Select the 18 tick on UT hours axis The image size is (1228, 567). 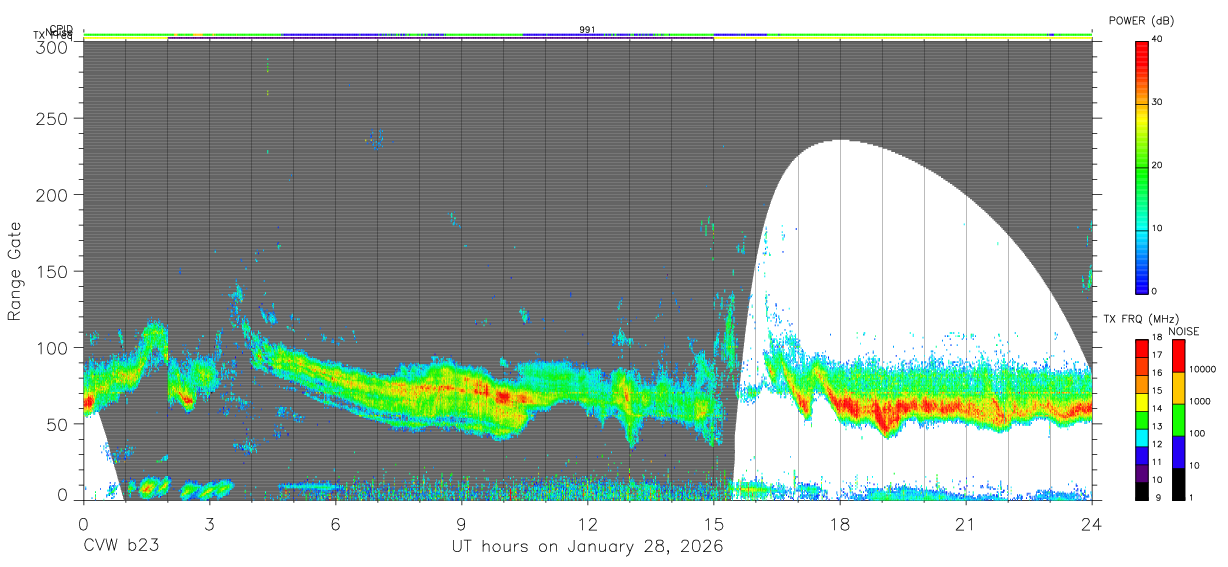tap(840, 524)
